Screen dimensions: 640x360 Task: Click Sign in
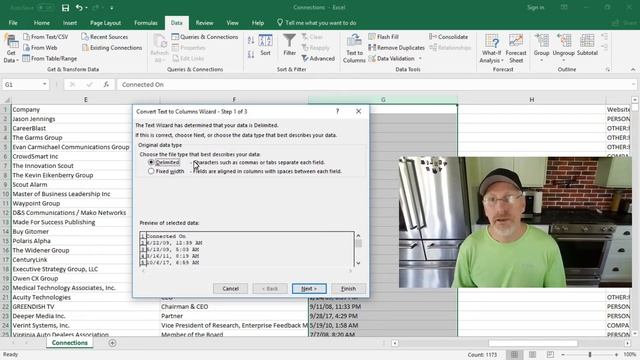click(536, 7)
